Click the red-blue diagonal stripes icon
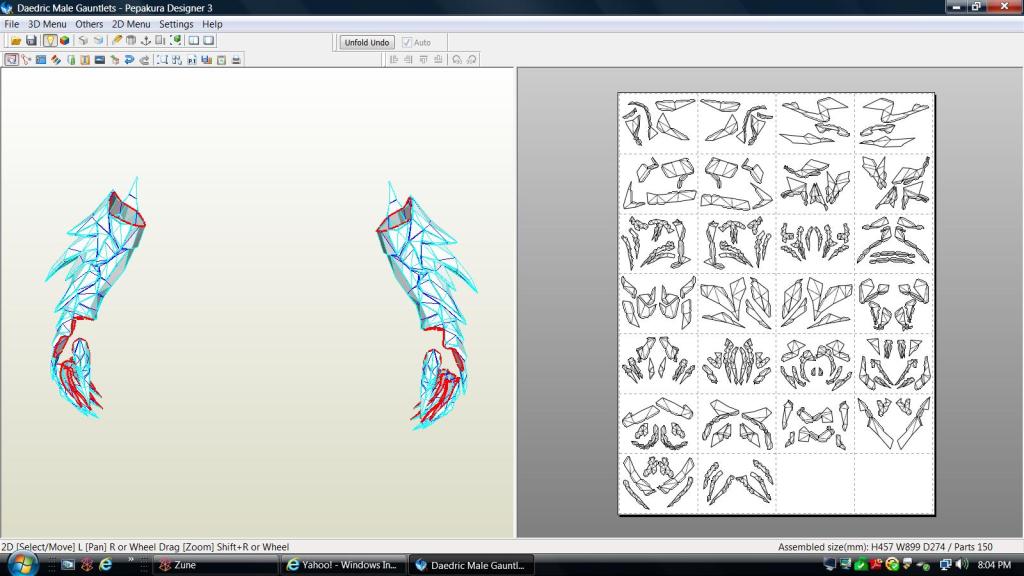 tap(56, 59)
